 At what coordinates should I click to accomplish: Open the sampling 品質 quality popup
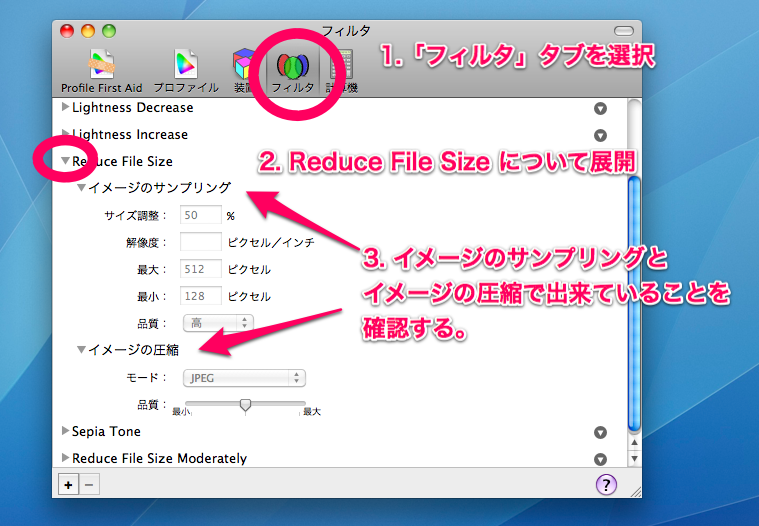click(218, 323)
